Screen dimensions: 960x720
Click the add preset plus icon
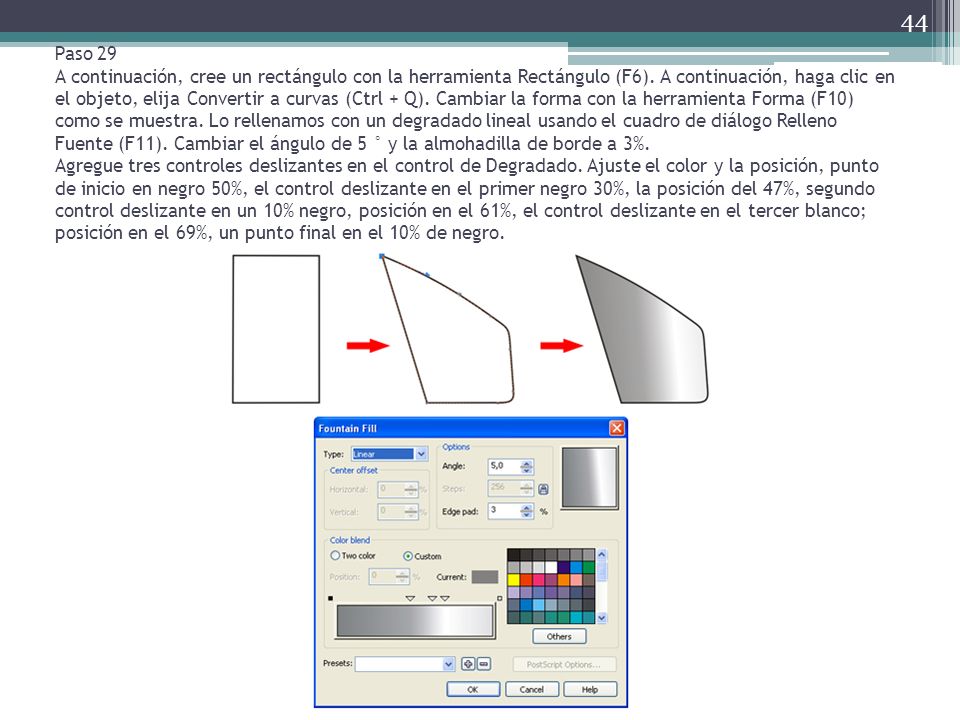coord(468,664)
